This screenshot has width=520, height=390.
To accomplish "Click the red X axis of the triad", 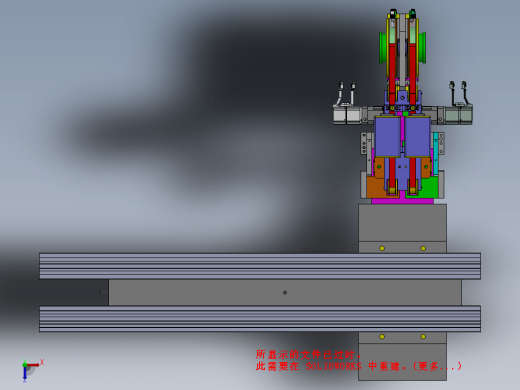I will click(x=33, y=365).
